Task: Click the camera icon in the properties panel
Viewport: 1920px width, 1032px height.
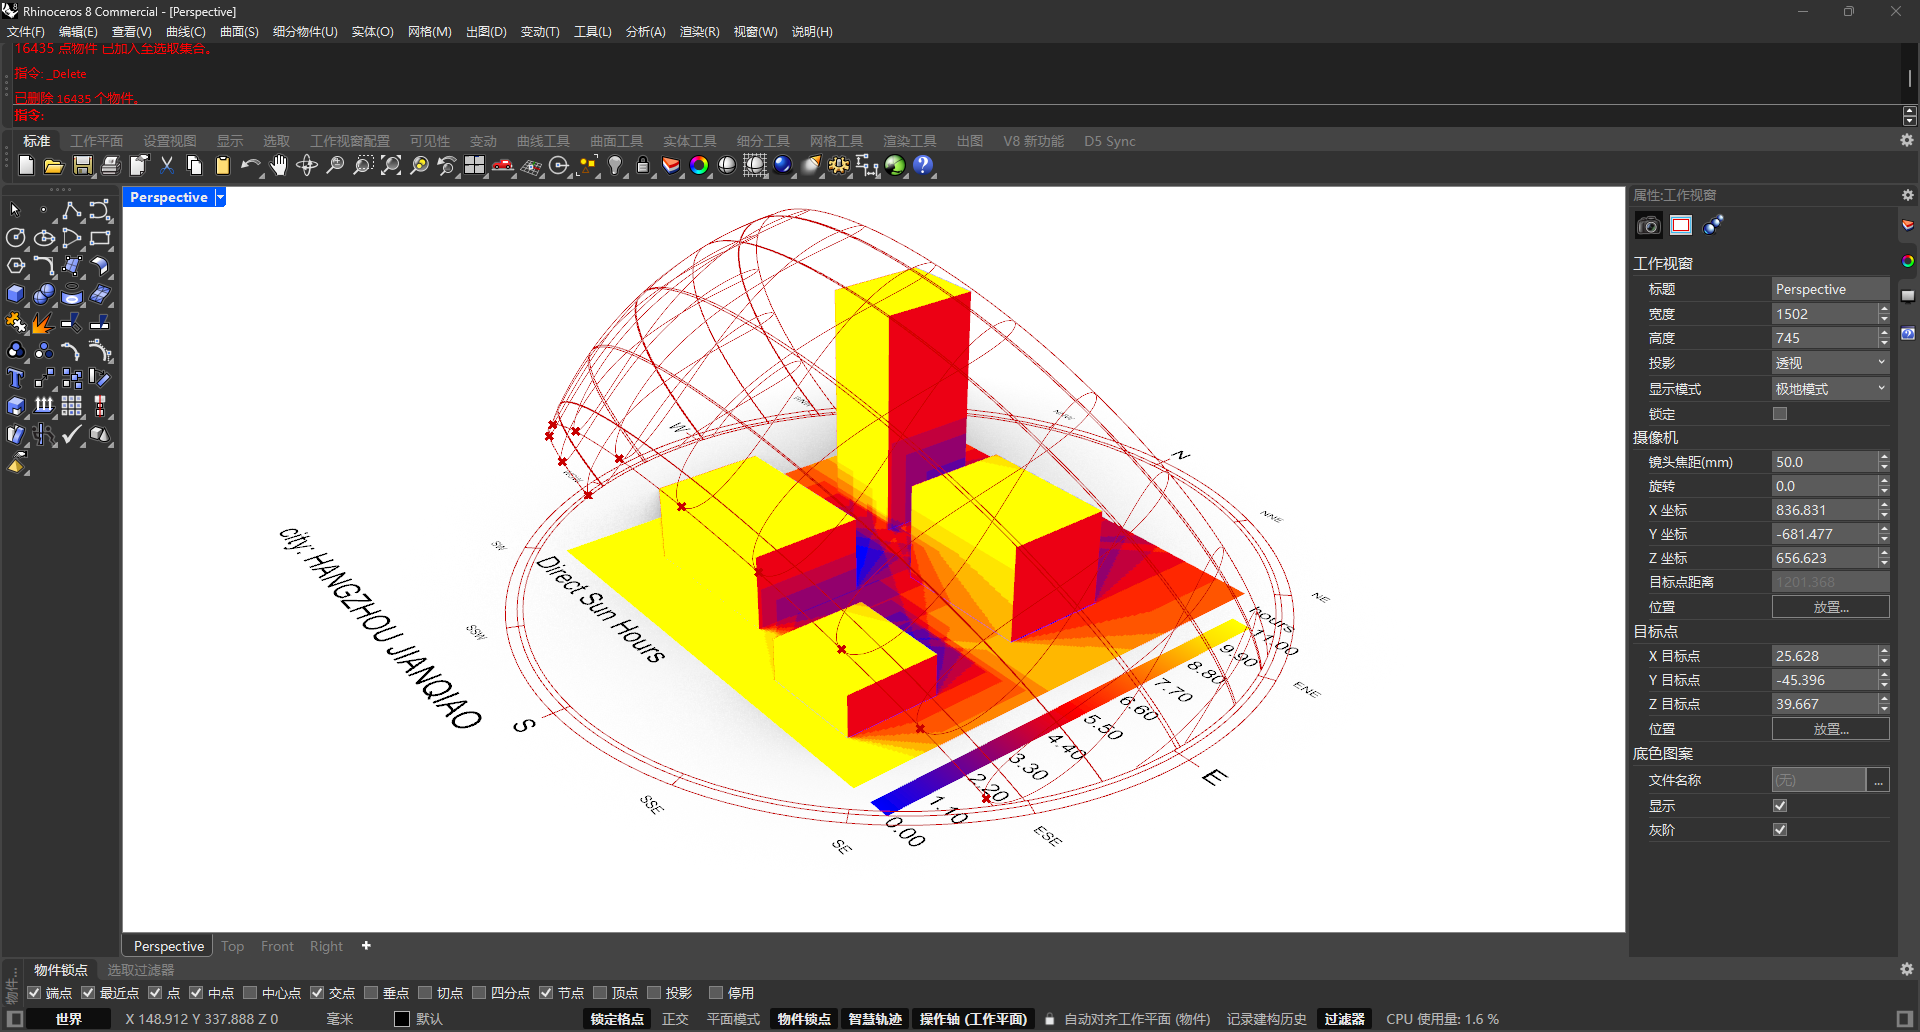Action: (x=1648, y=226)
